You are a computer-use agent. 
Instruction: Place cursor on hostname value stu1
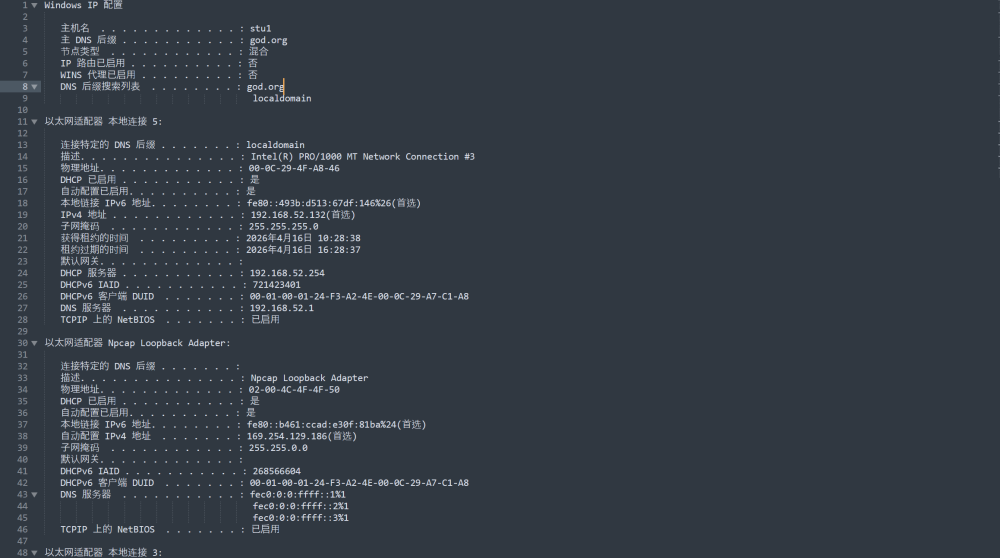pyautogui.click(x=261, y=28)
